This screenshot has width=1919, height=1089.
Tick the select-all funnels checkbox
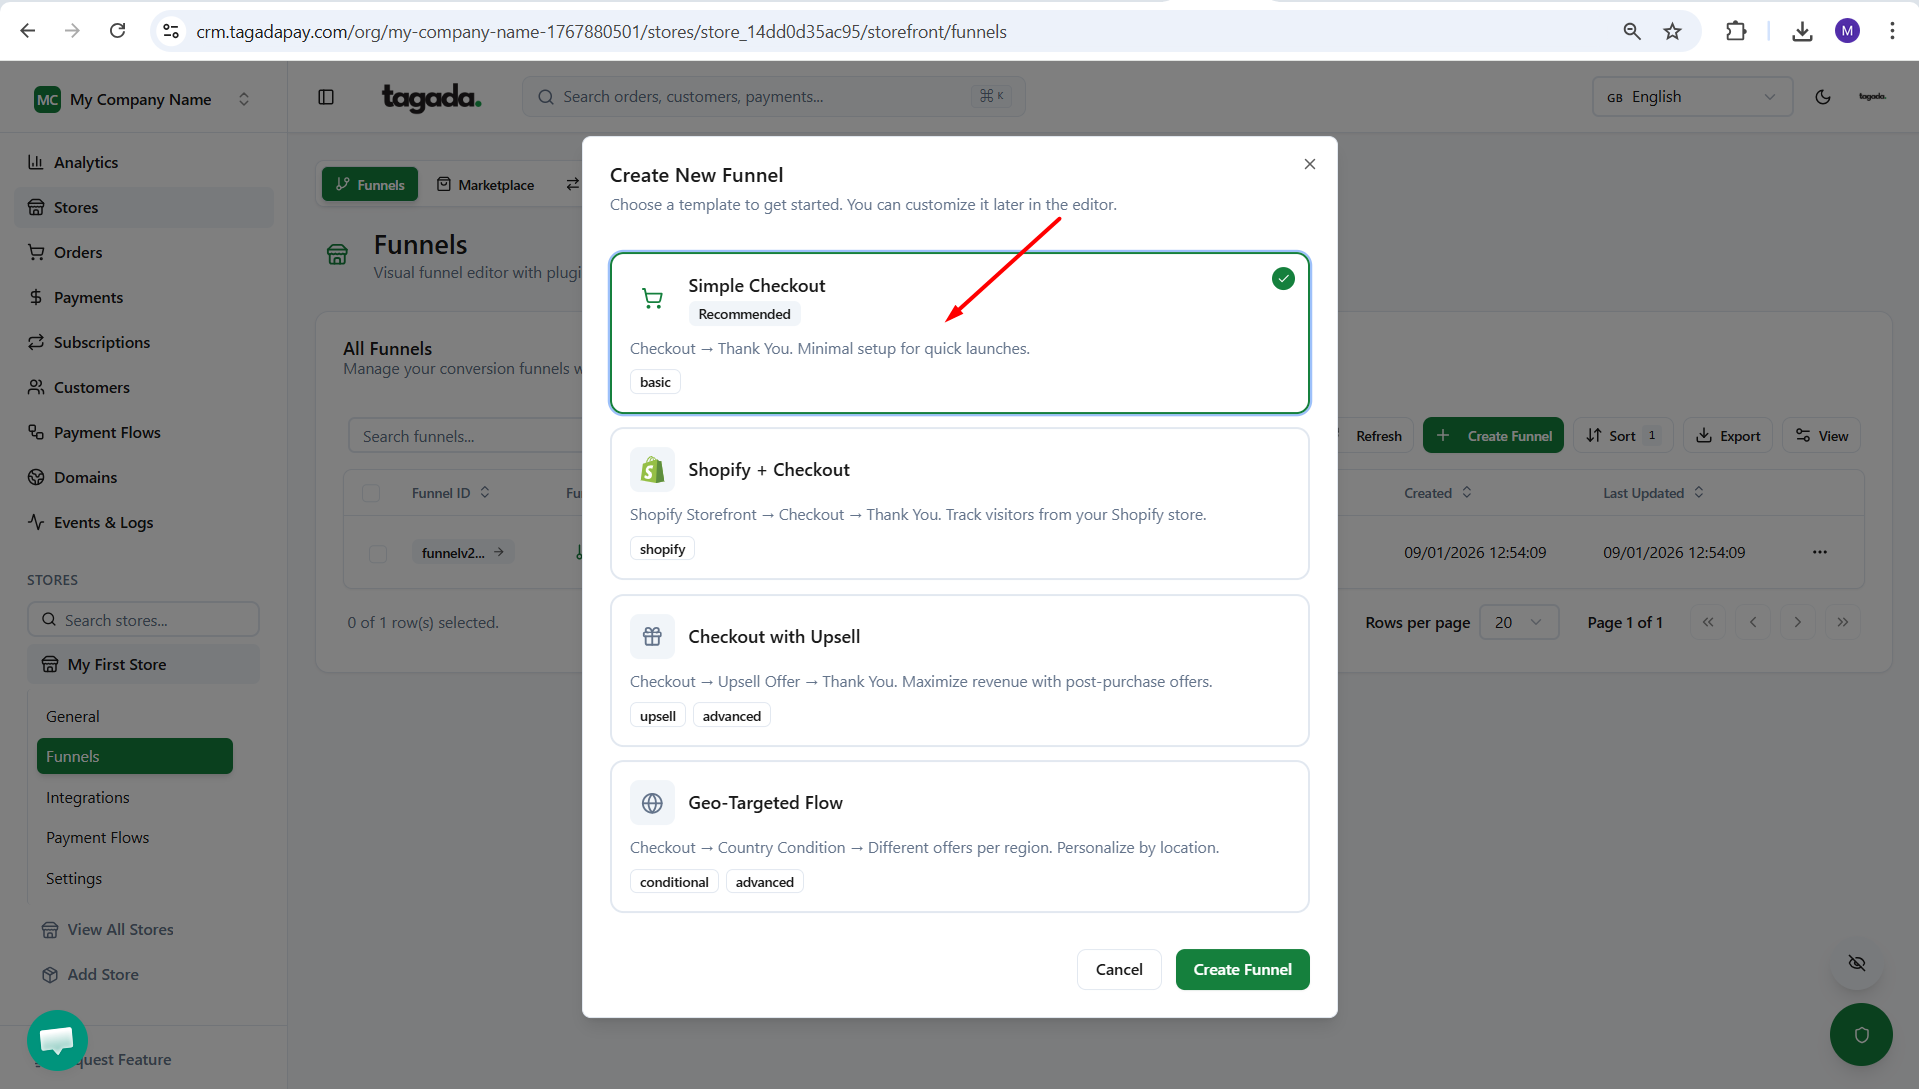(371, 493)
